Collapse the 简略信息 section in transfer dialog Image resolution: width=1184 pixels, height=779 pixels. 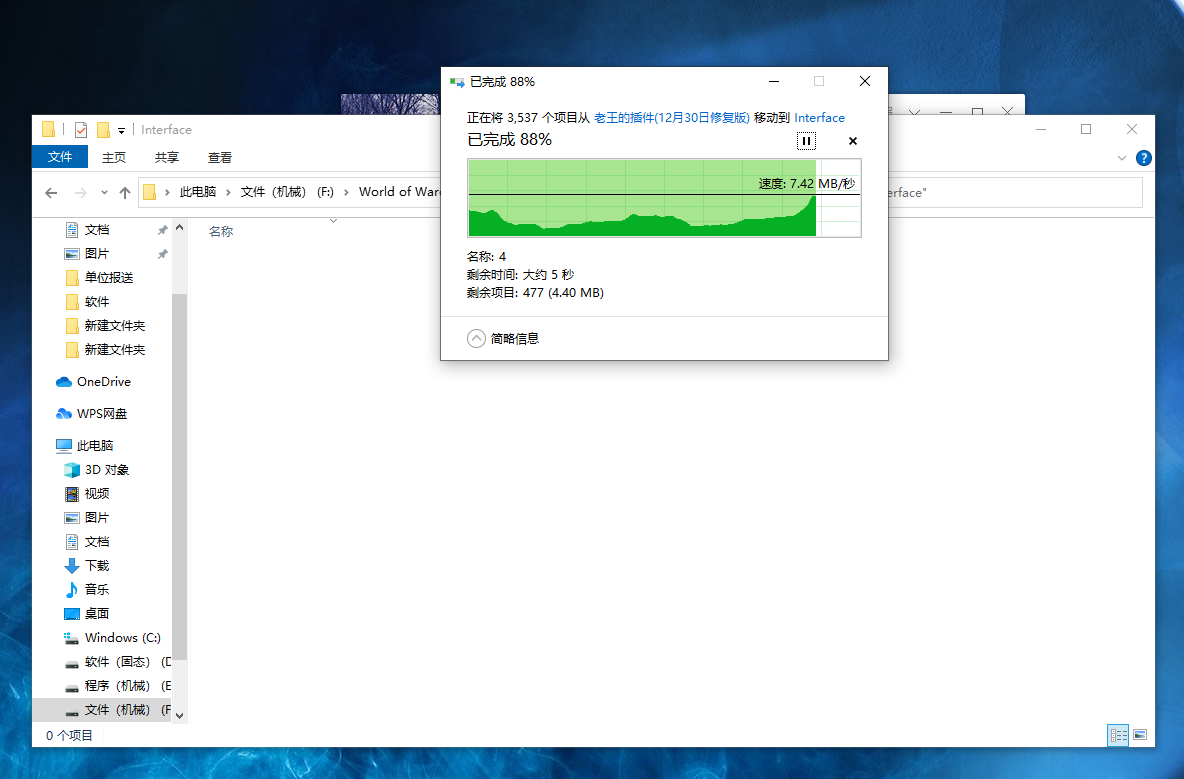tap(476, 338)
